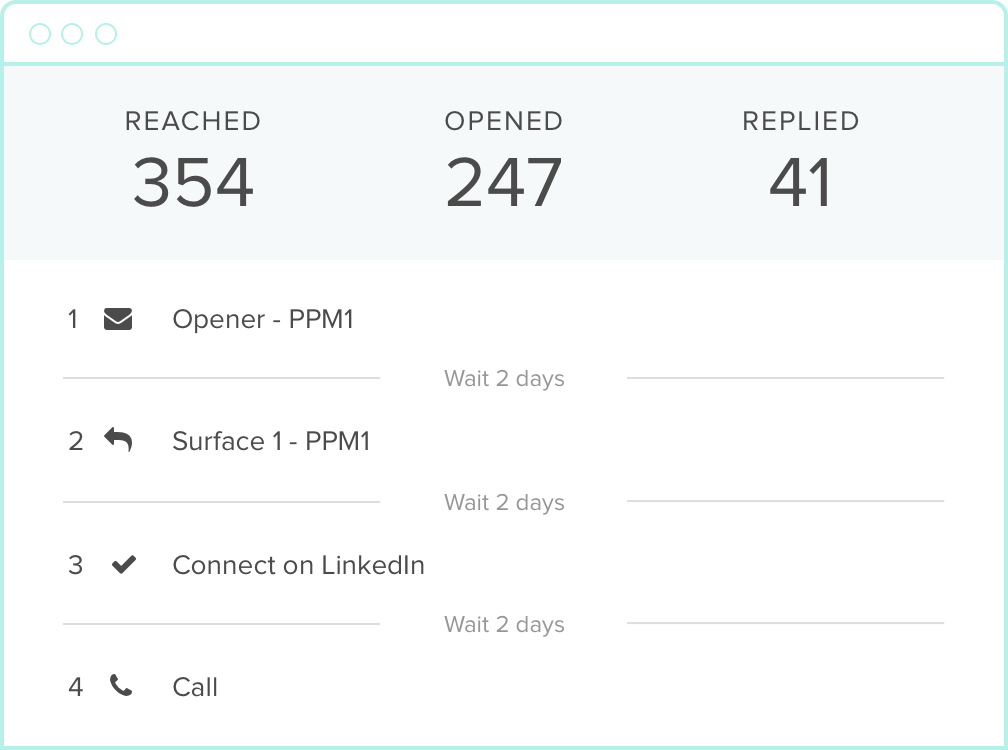Click the middle window circle button

(x=72, y=35)
